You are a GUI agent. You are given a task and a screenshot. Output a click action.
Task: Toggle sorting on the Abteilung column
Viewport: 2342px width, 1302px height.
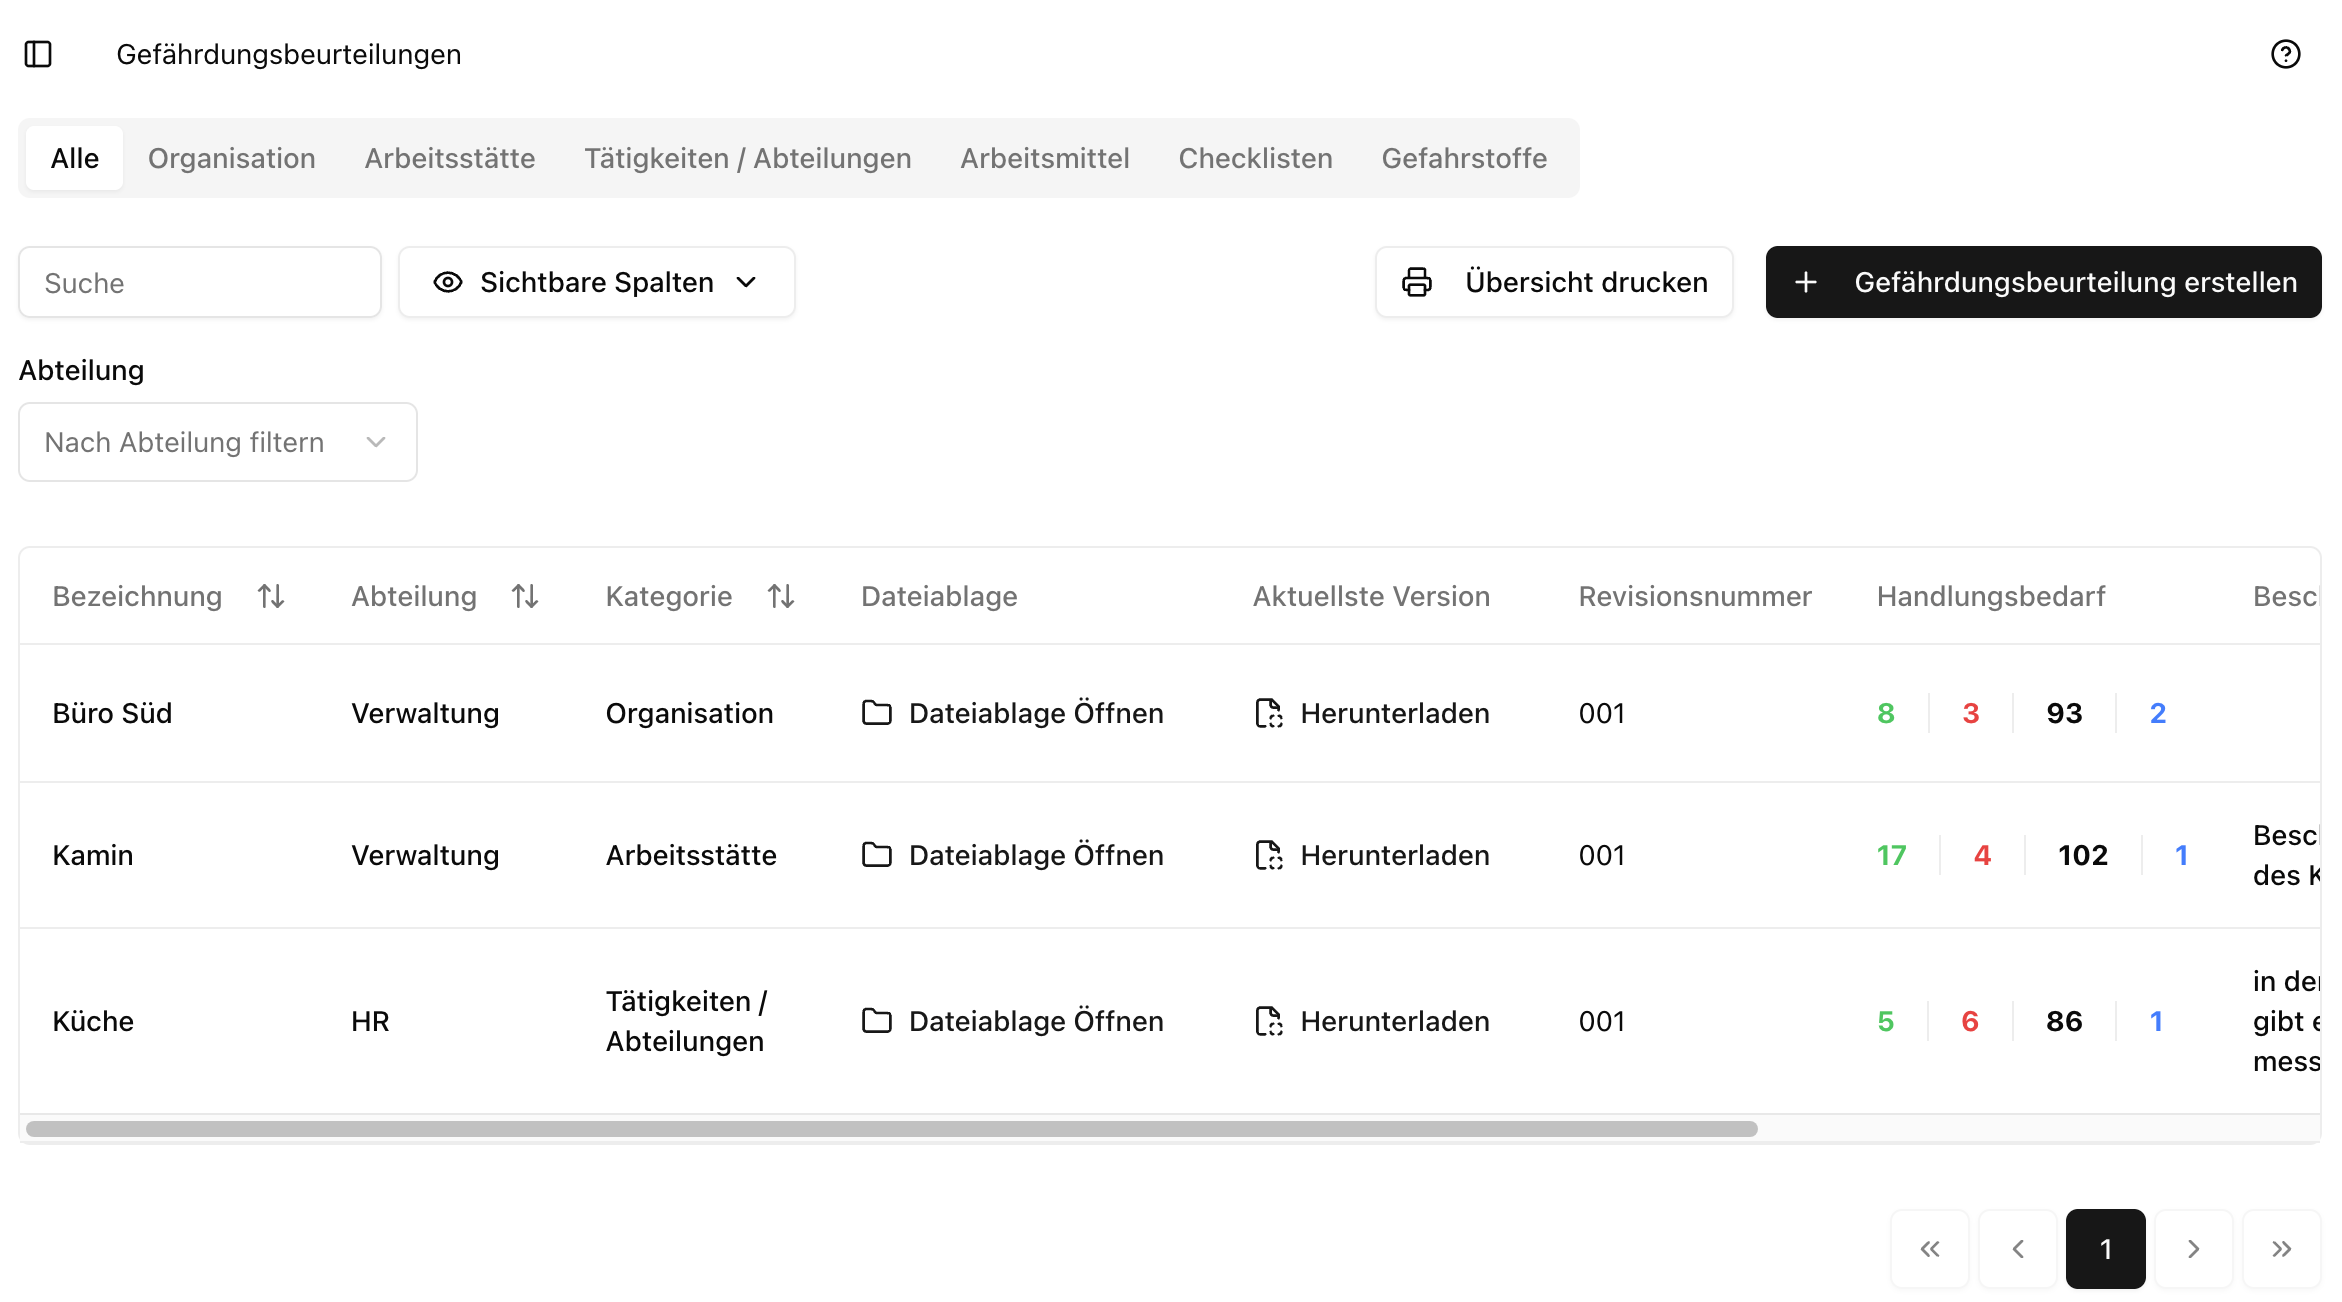tap(525, 596)
